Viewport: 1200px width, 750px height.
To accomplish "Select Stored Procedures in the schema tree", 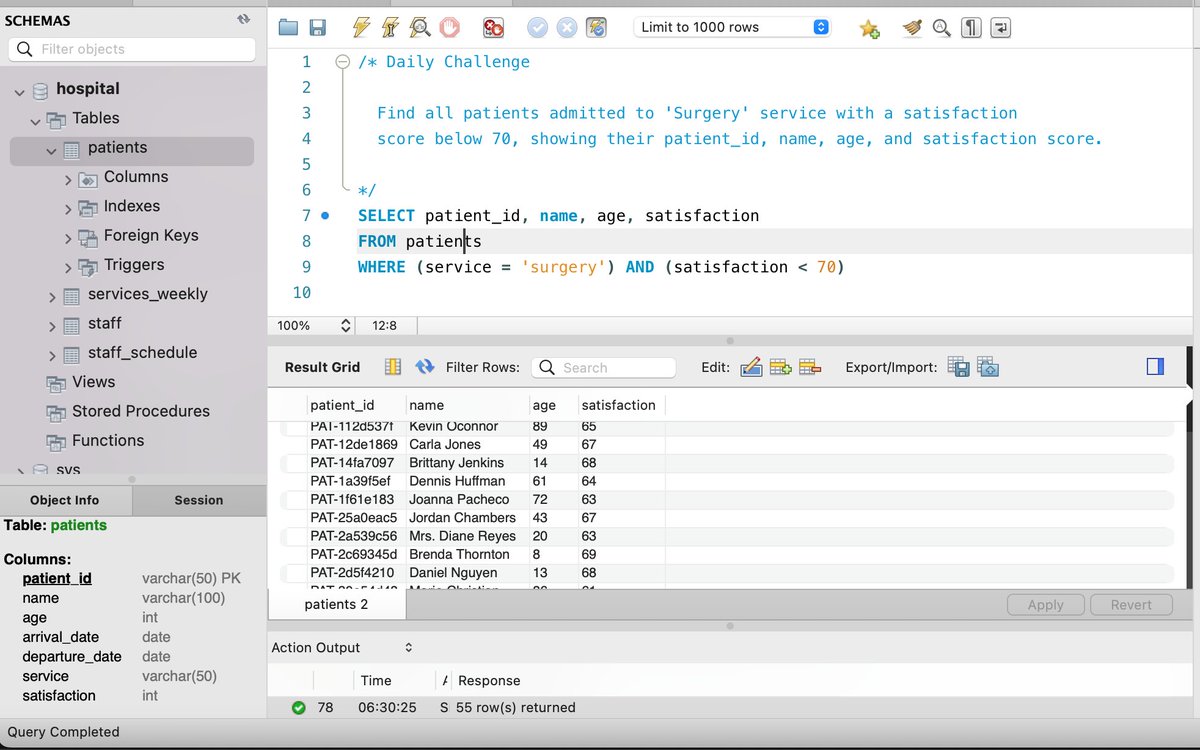I will click(140, 411).
